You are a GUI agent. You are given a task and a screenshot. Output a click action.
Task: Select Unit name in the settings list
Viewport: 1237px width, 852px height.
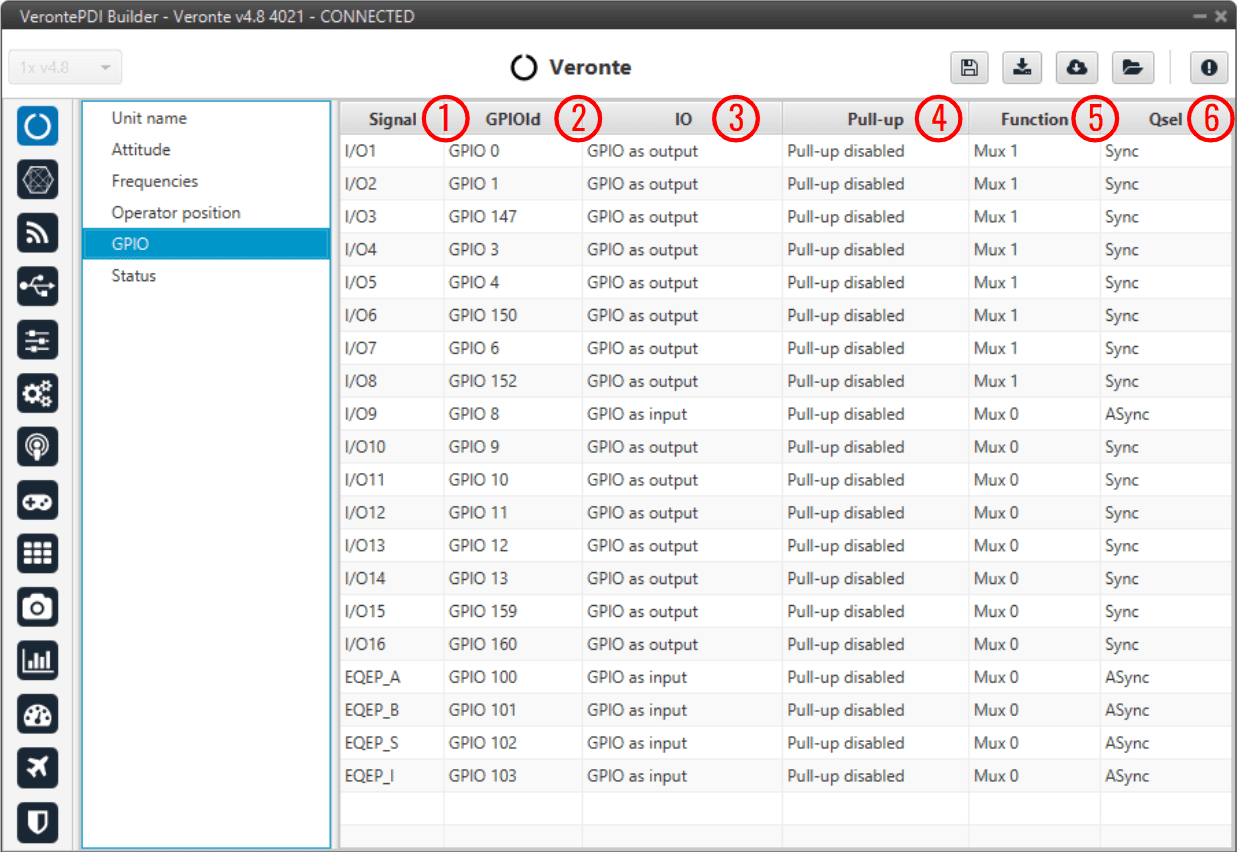(206, 118)
